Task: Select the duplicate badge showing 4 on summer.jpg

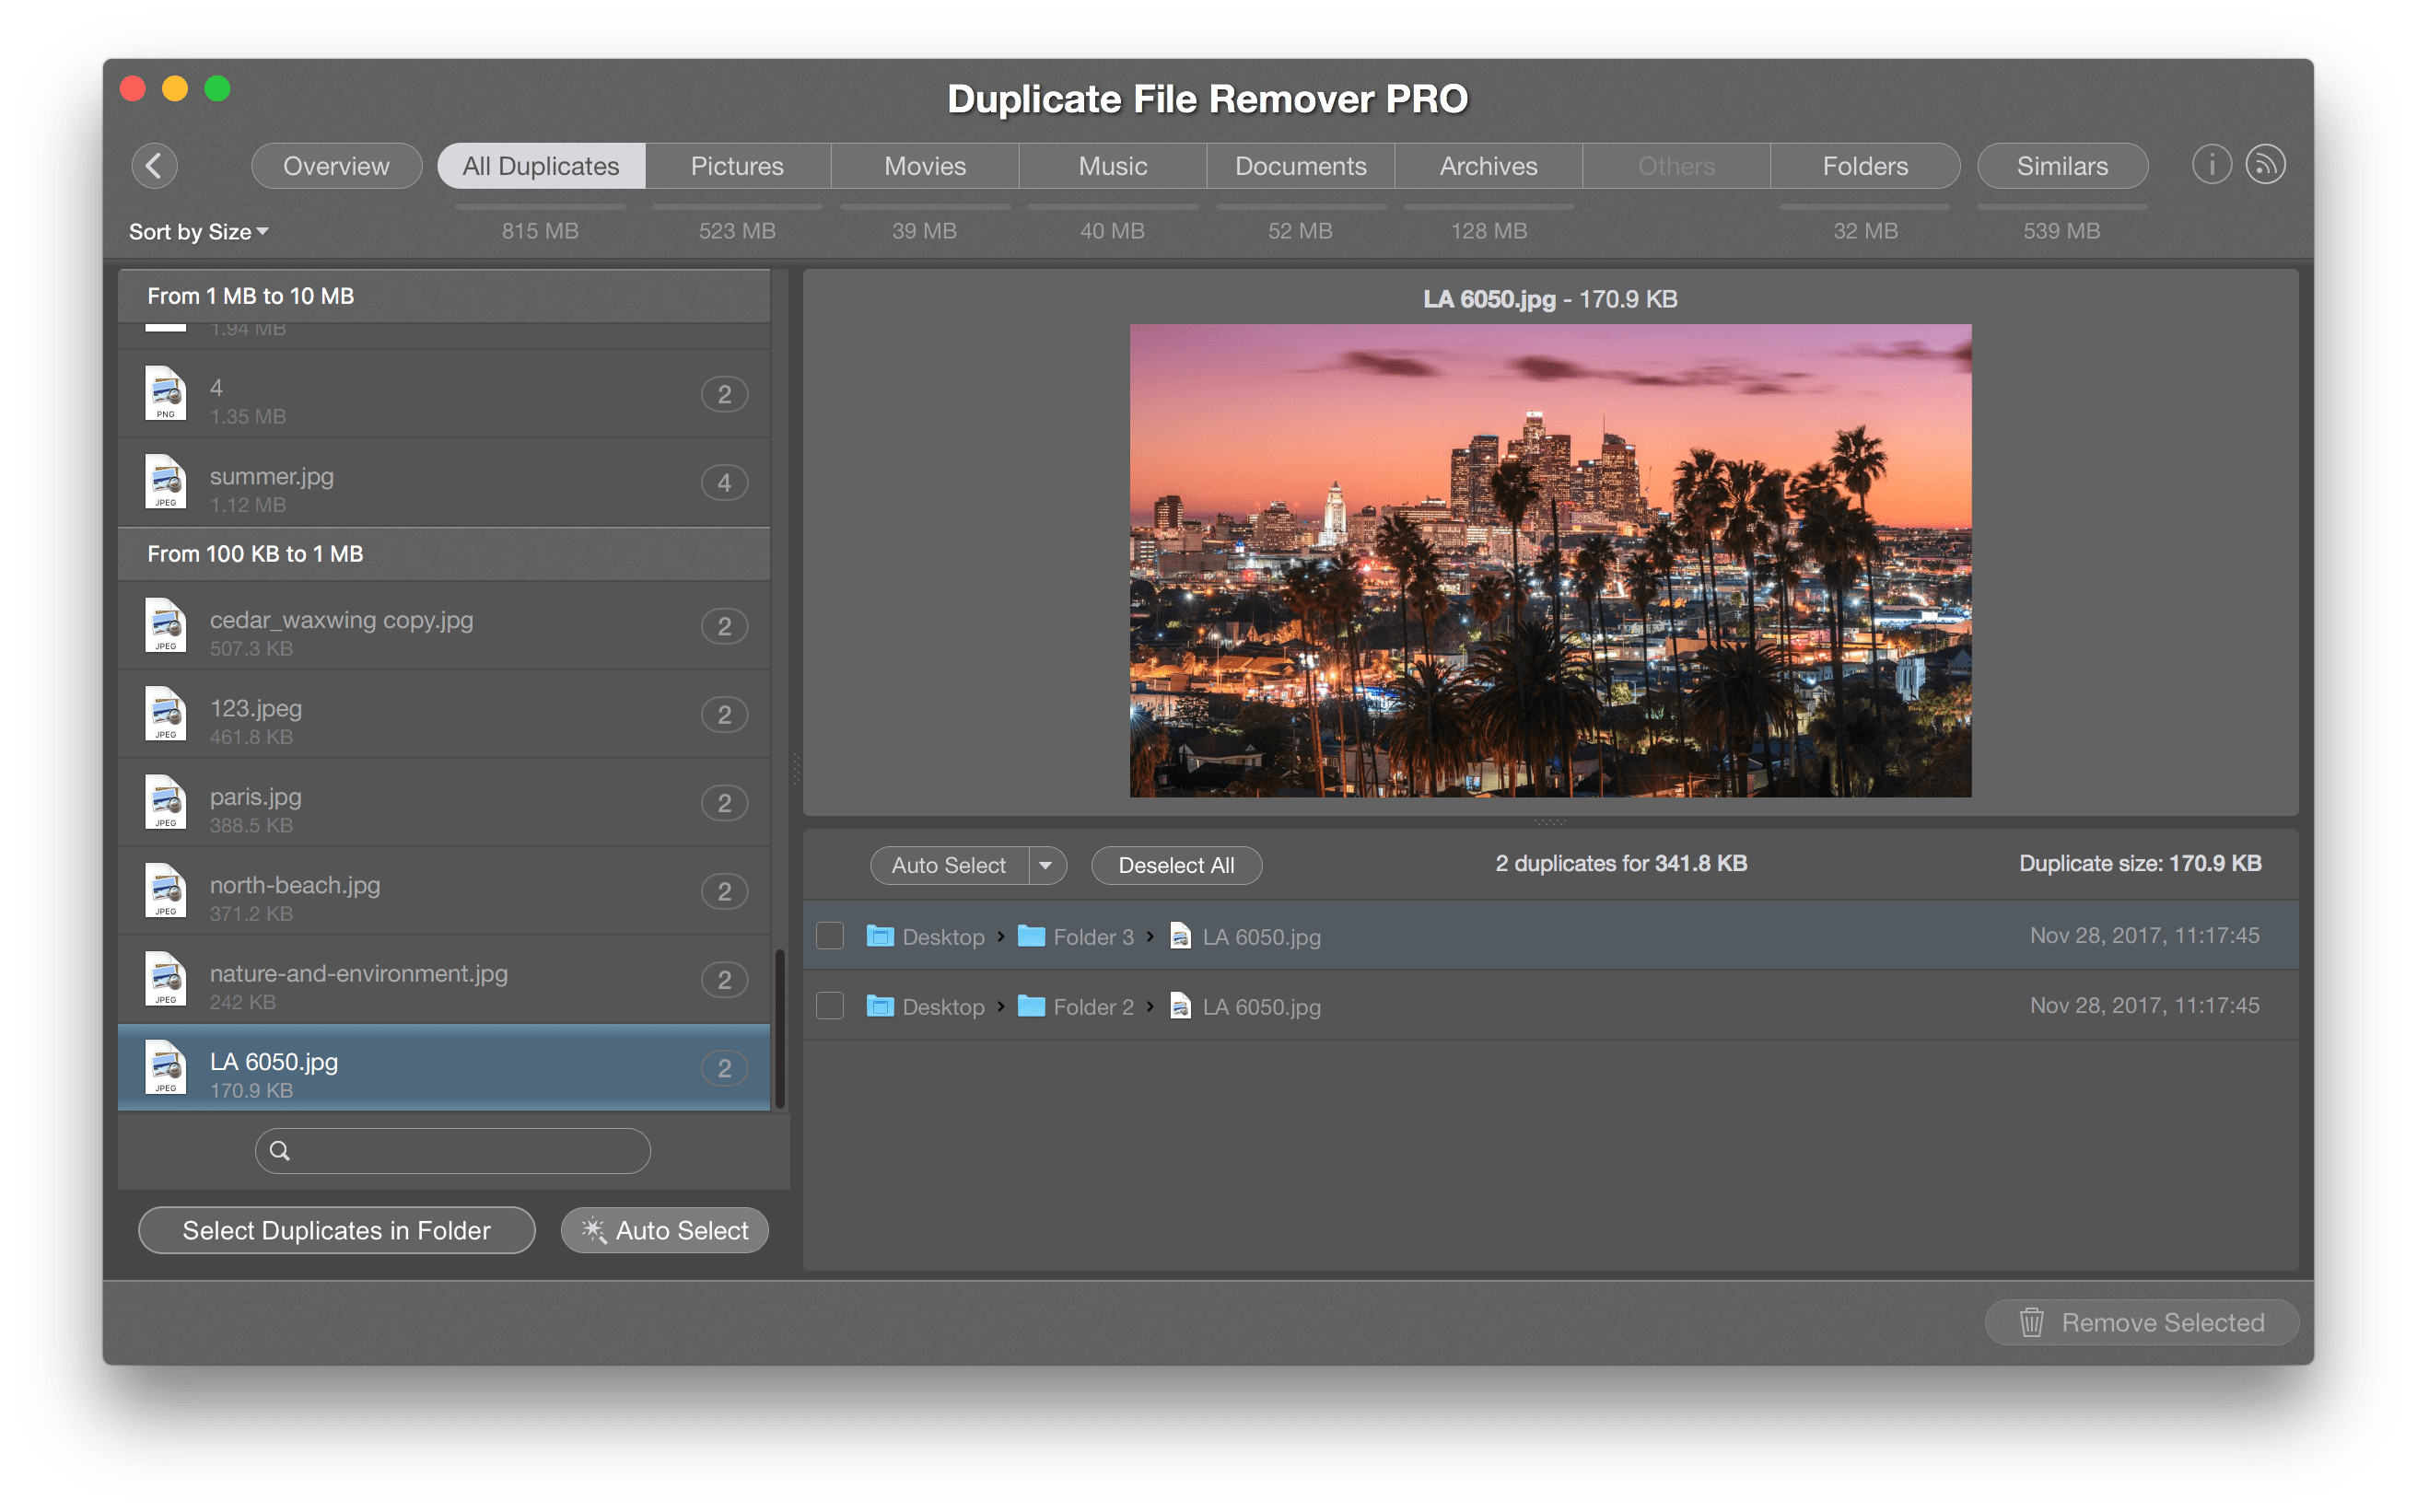Action: 724,482
